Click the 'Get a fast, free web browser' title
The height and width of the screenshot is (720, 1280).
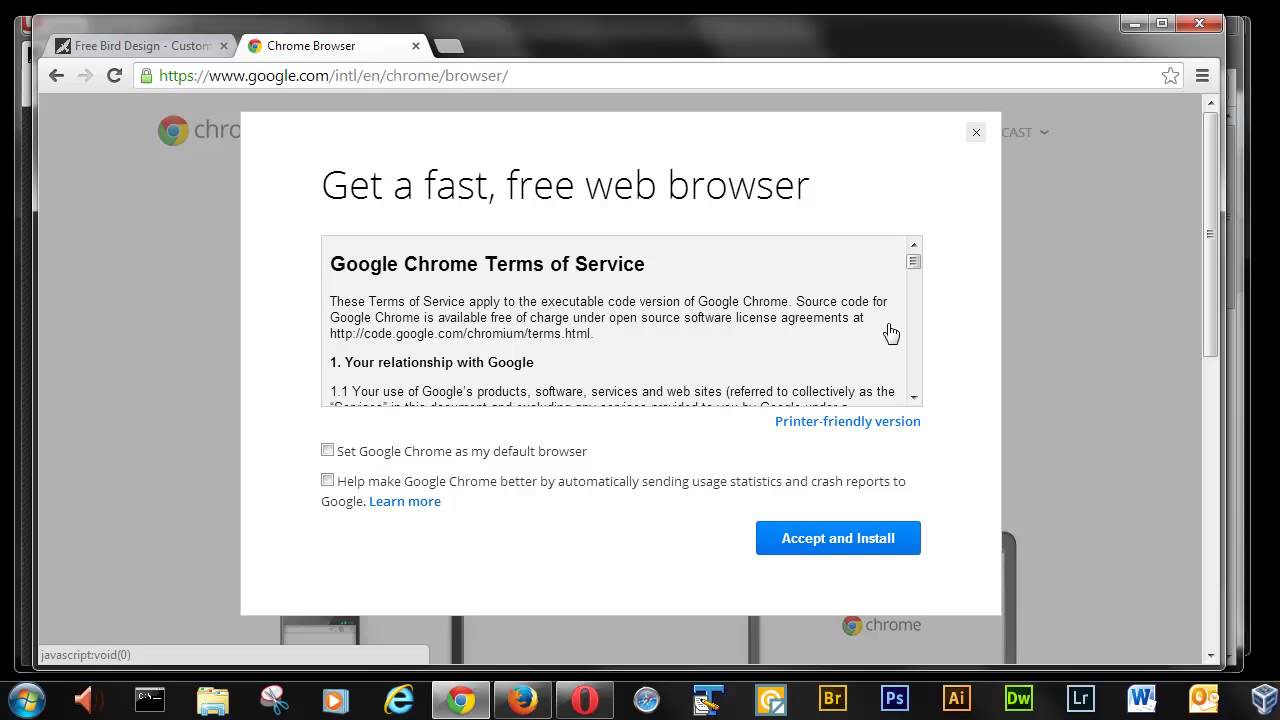[565, 185]
